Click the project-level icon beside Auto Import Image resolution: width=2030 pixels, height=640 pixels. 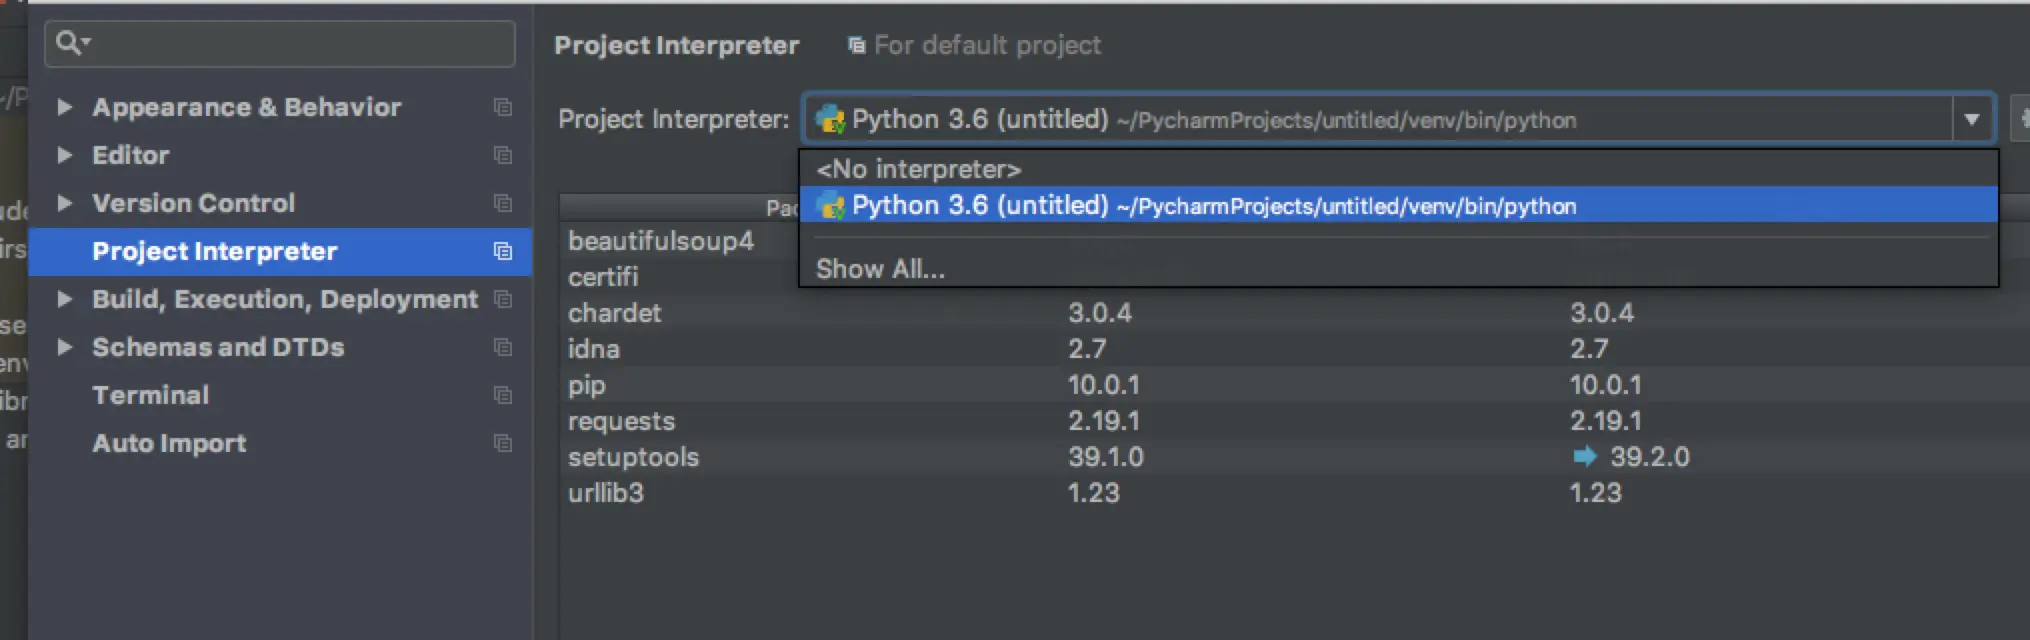503,443
